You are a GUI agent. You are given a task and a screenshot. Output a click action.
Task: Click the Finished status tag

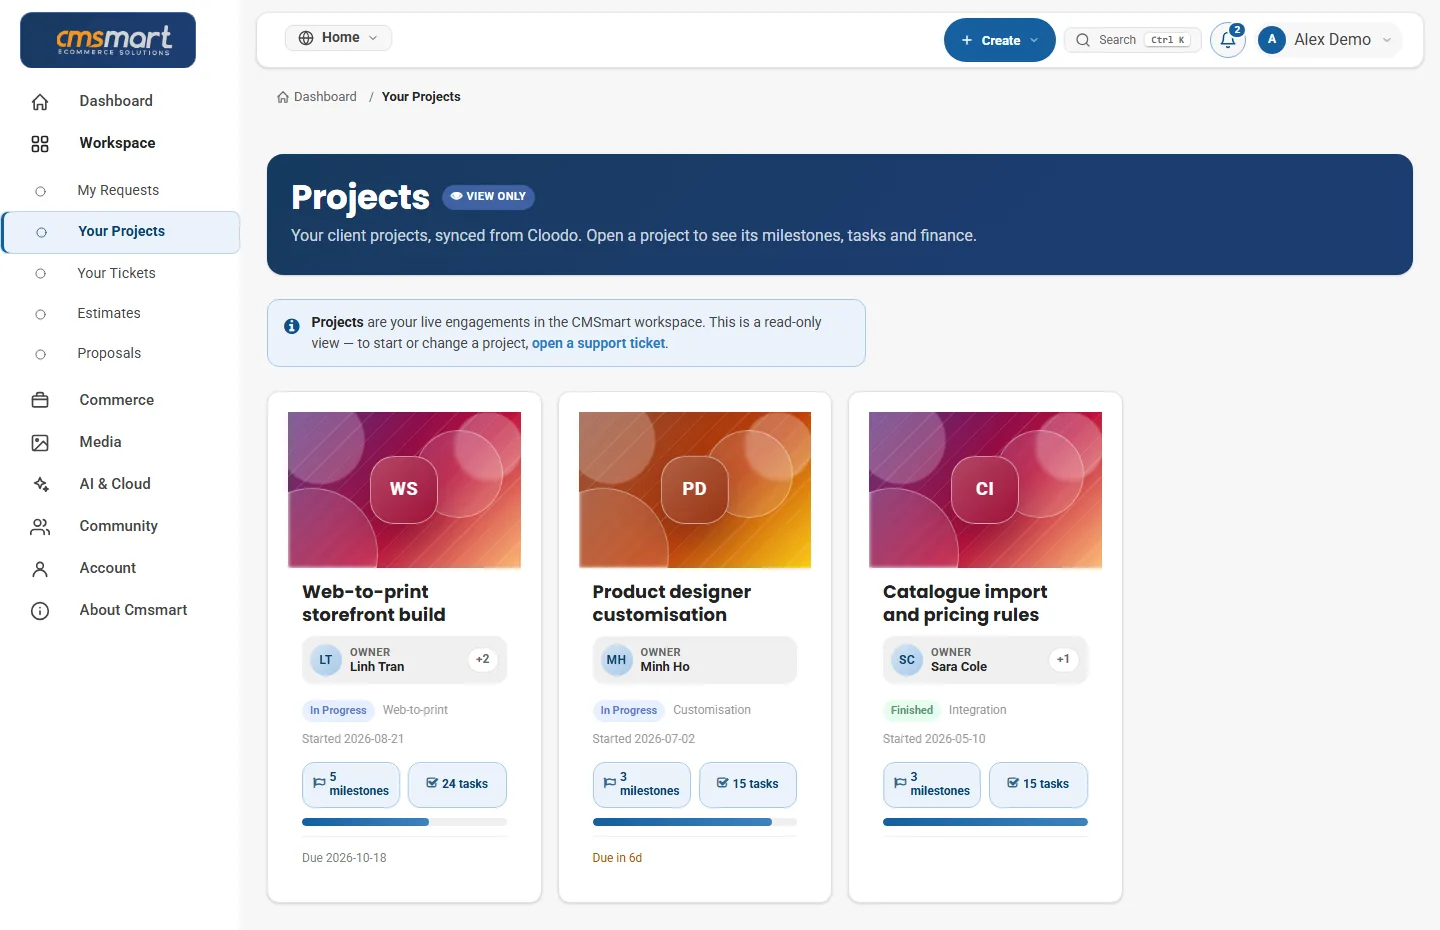912,710
